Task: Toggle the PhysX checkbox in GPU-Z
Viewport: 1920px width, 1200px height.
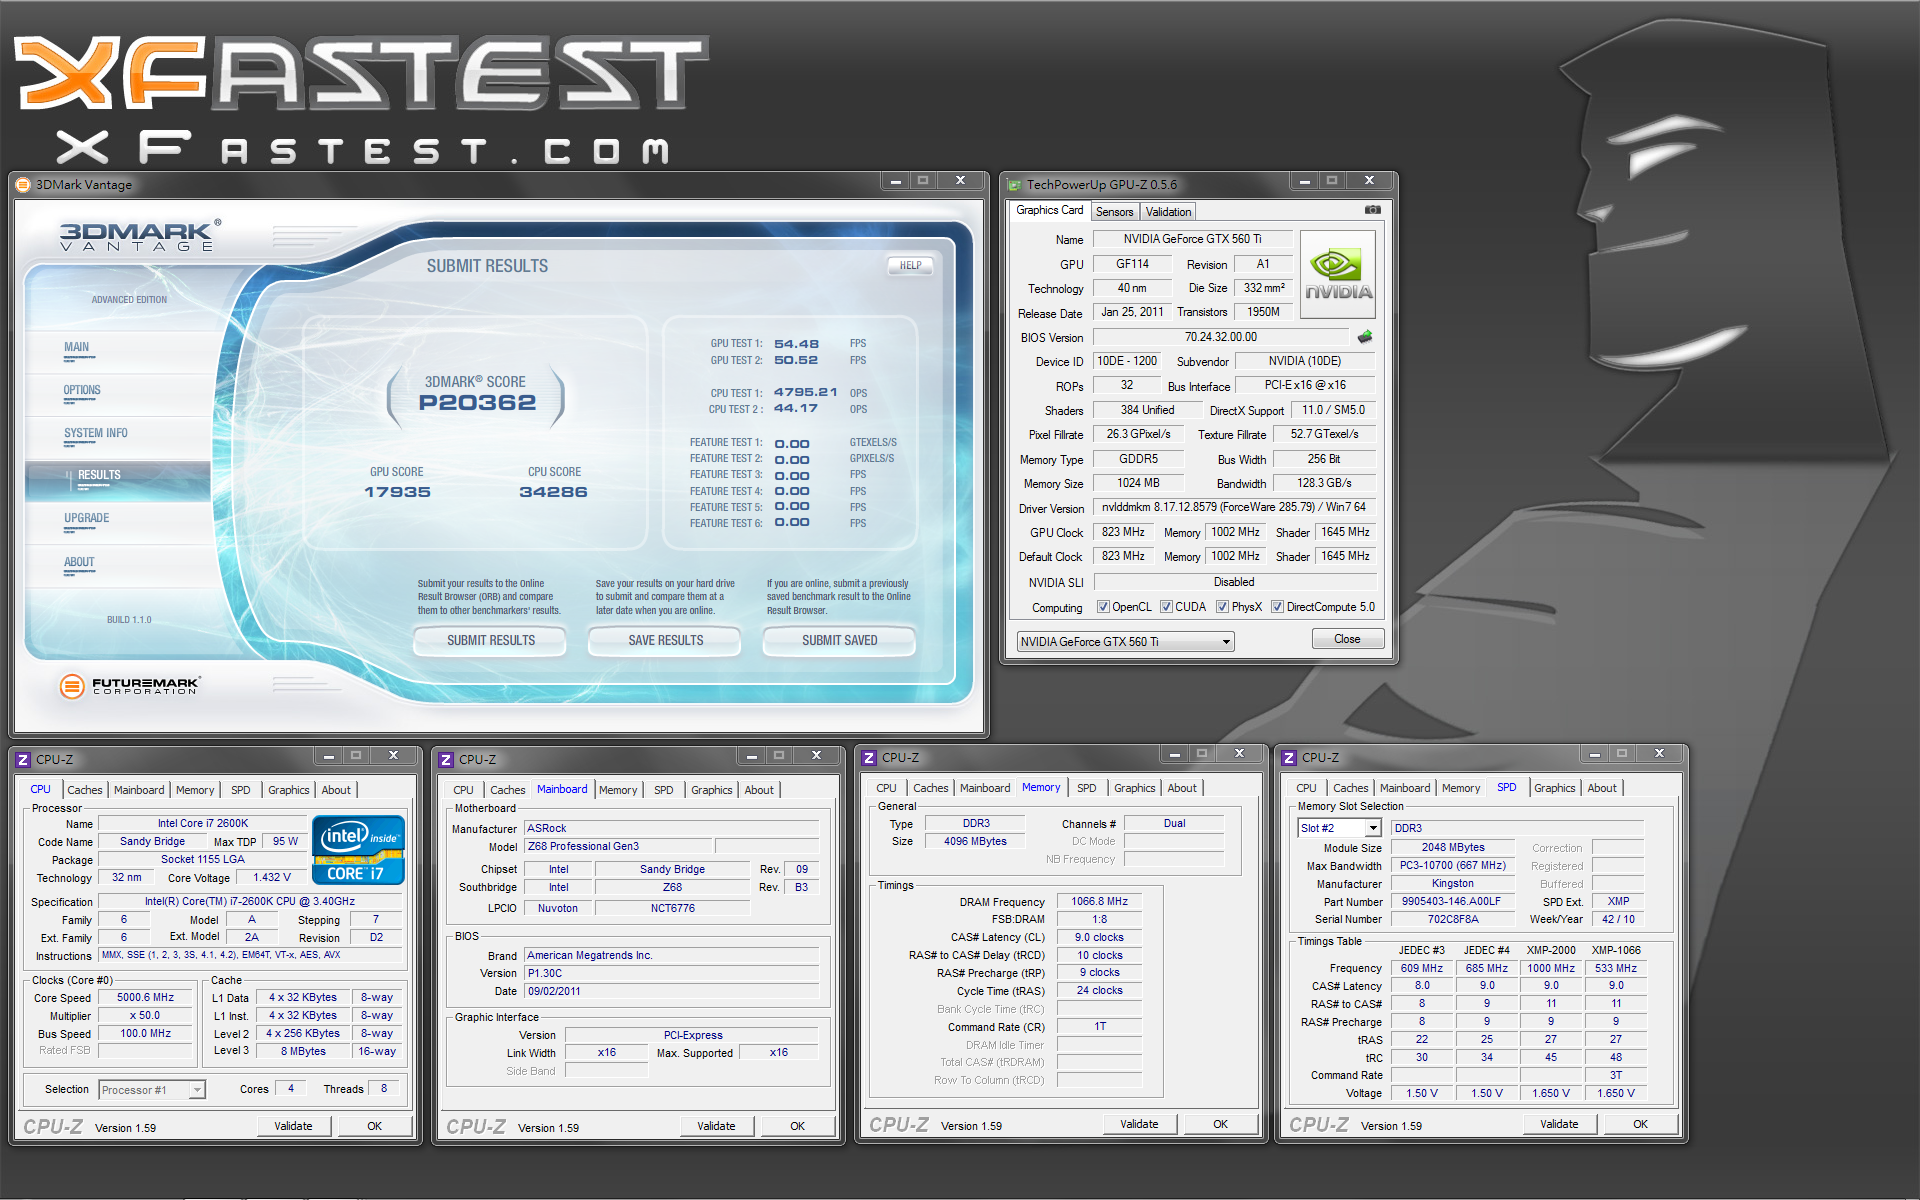Action: pos(1222,607)
